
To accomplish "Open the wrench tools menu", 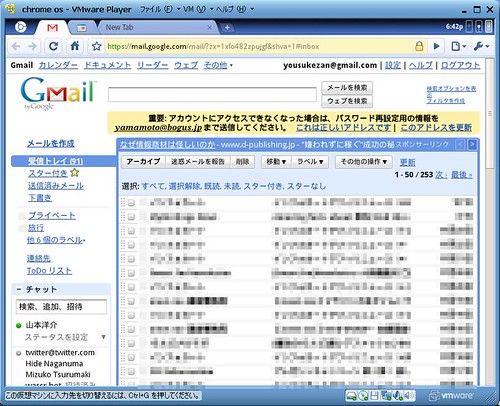I will click(x=481, y=46).
